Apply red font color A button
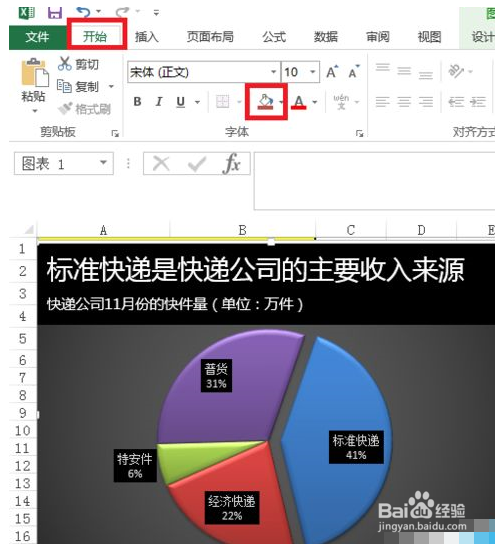Image resolution: width=495 pixels, height=544 pixels. point(299,102)
